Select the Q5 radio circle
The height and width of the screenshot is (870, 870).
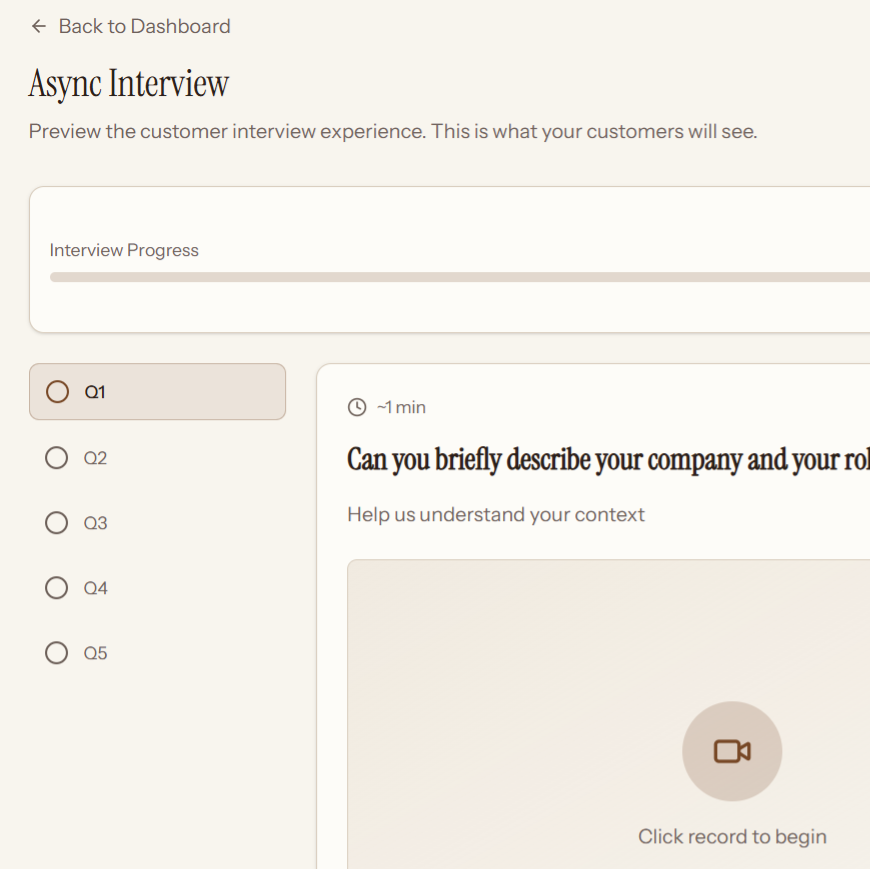pos(57,653)
